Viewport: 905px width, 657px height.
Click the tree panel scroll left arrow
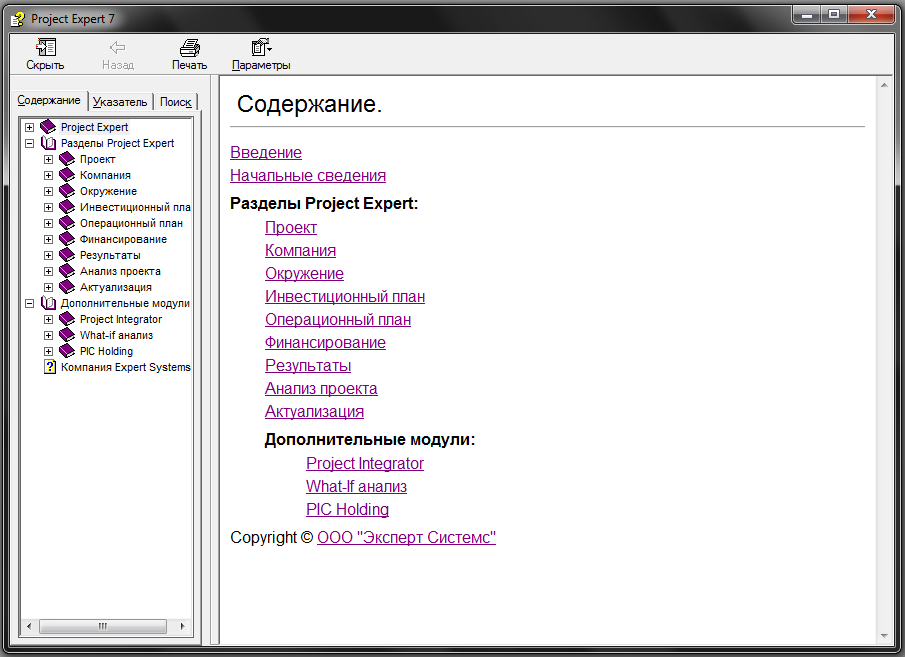pyautogui.click(x=29, y=626)
